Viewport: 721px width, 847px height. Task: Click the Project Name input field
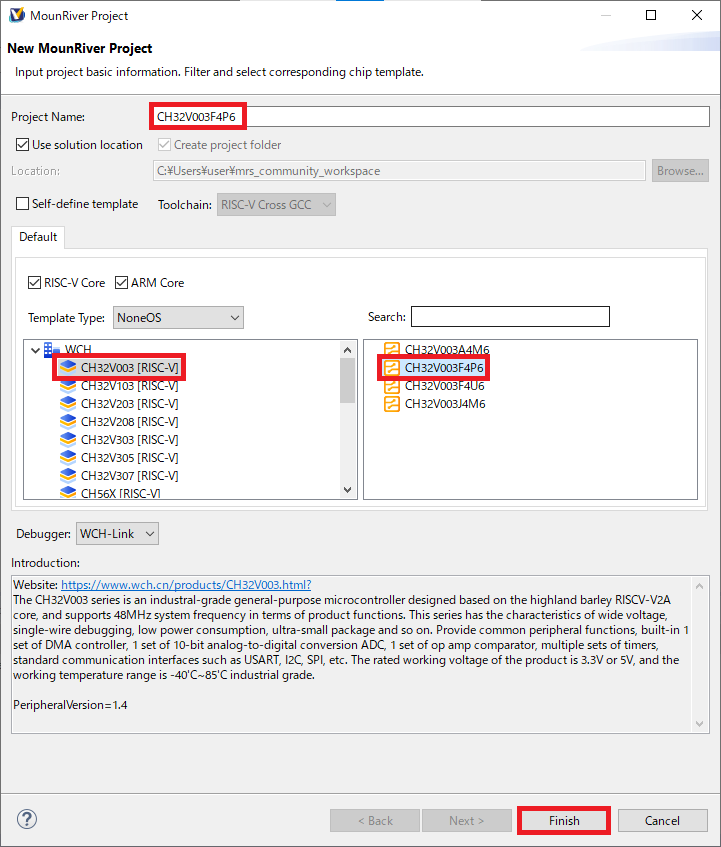tap(430, 117)
